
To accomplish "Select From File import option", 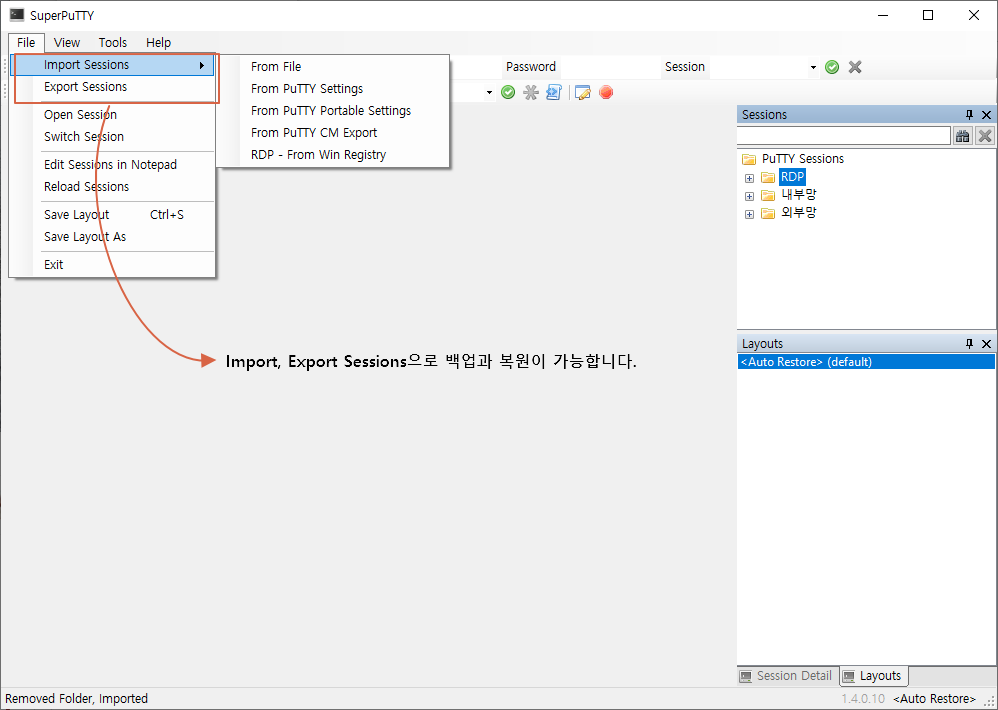I will [333, 67].
